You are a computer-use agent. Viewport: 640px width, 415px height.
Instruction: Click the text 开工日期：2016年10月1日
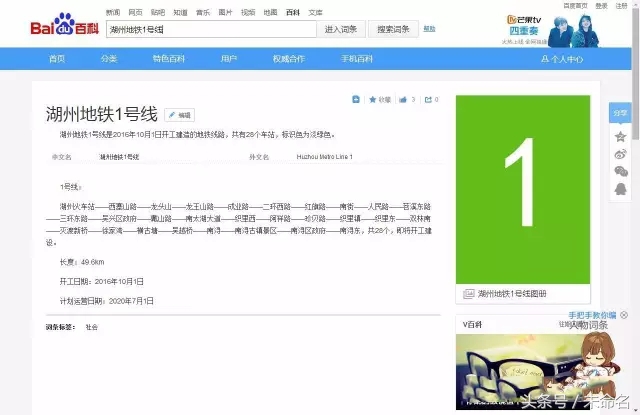click(102, 282)
